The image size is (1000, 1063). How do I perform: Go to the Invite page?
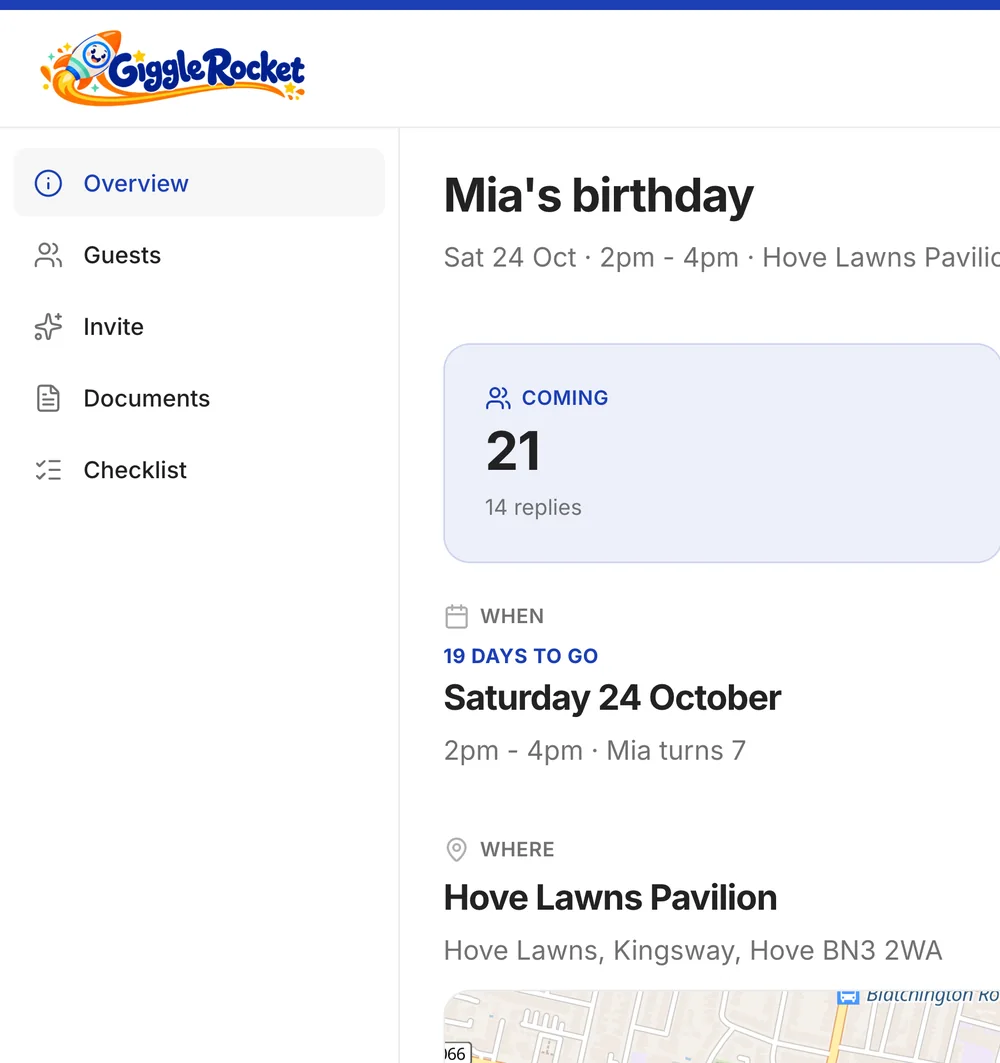click(199, 327)
